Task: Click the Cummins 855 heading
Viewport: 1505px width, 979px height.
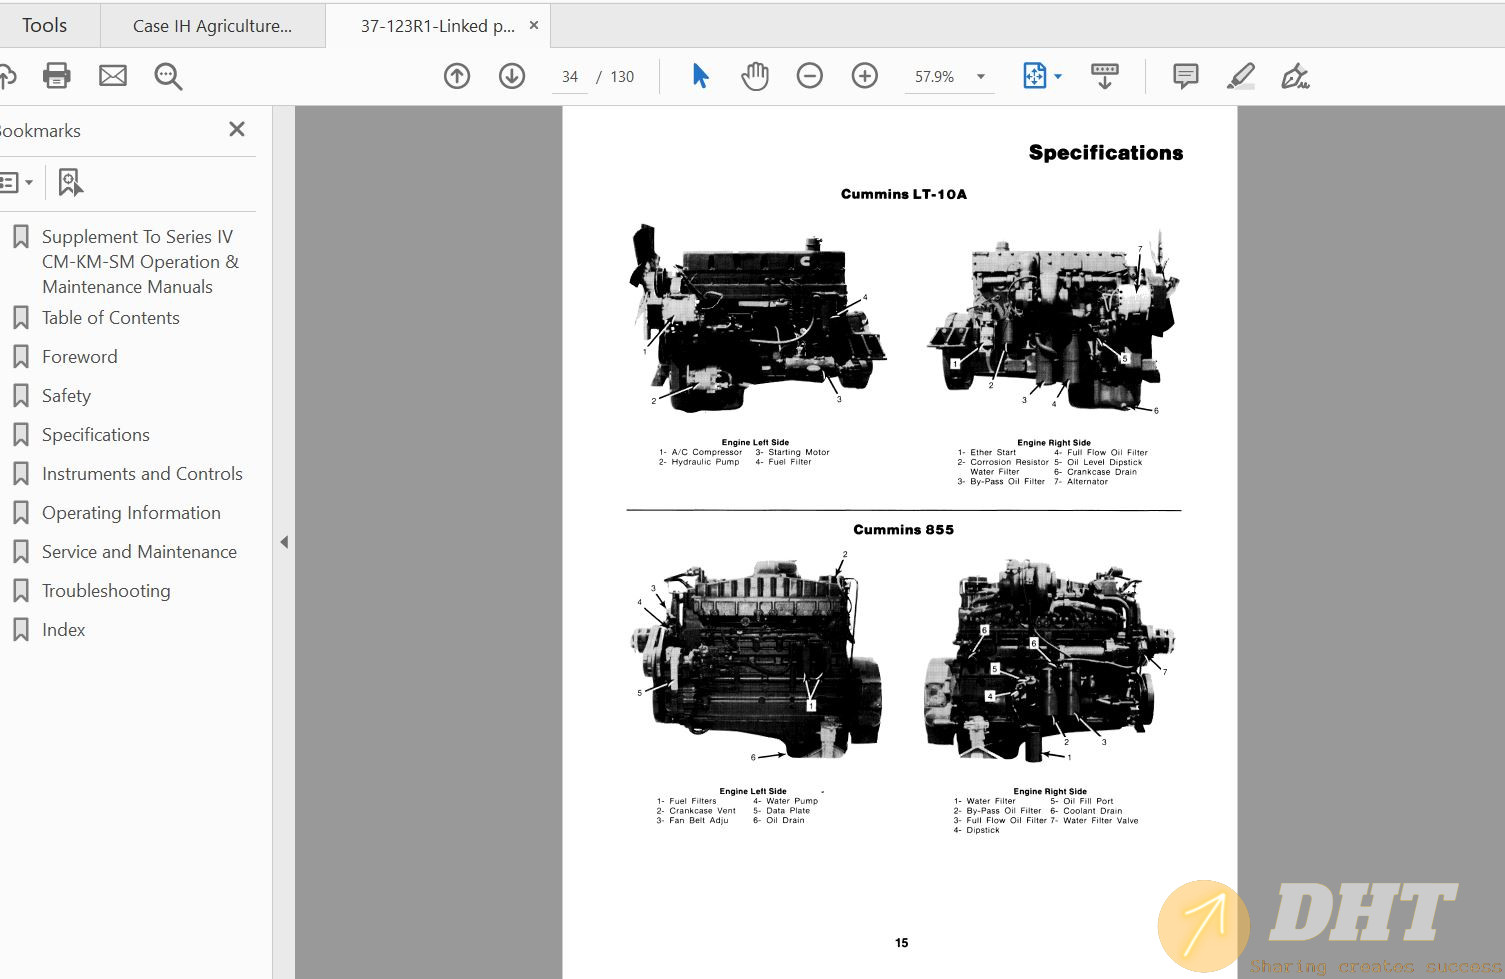Action: coord(904,530)
